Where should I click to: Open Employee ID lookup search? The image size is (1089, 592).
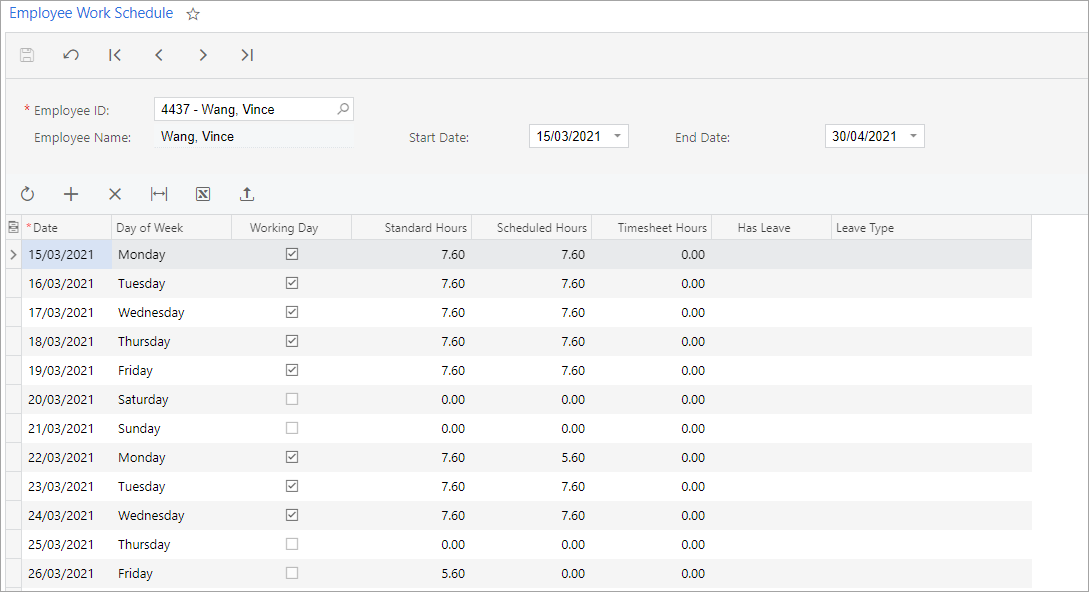coord(342,109)
